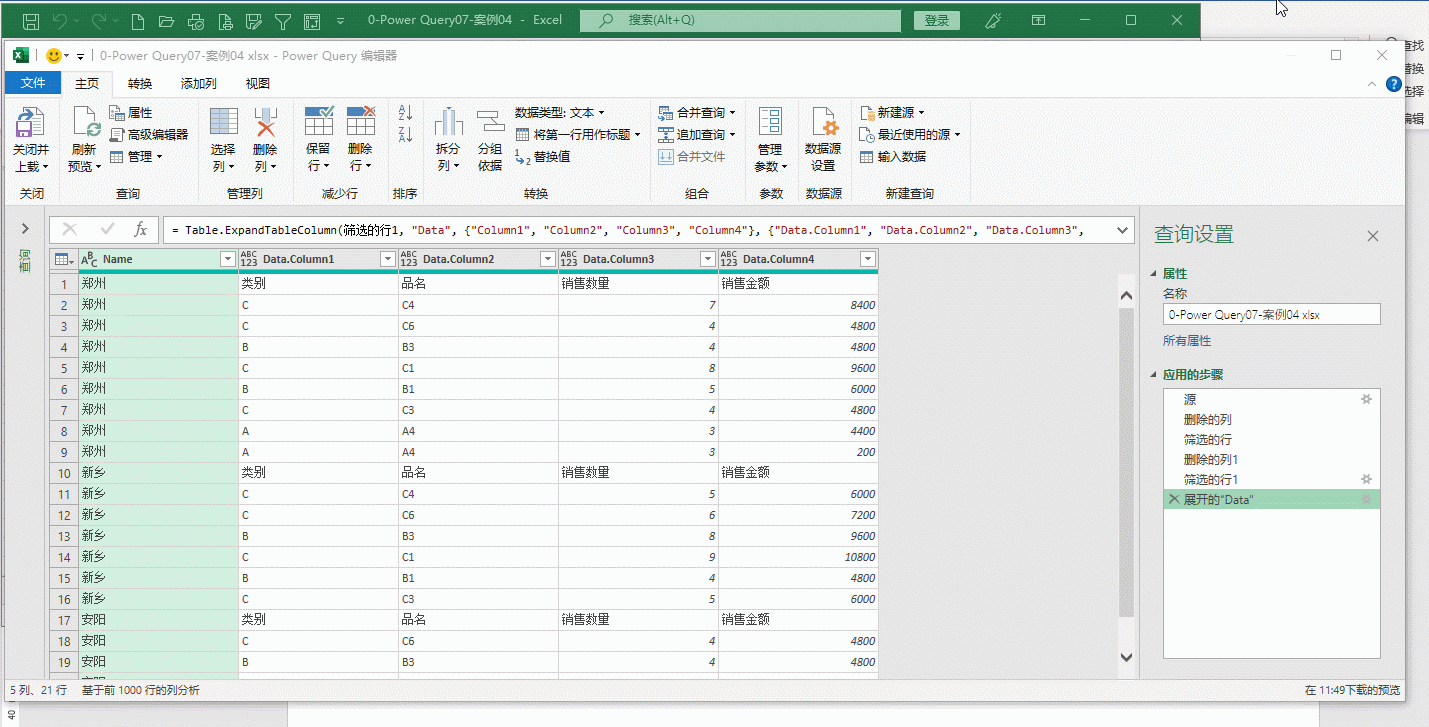The image size is (1429, 727).
Task: Click the Keep Rows (保留行) icon
Action: coord(319,121)
